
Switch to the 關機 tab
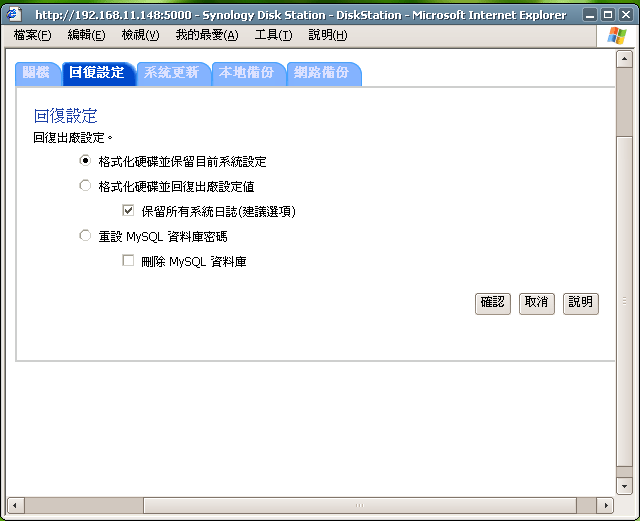[38, 73]
